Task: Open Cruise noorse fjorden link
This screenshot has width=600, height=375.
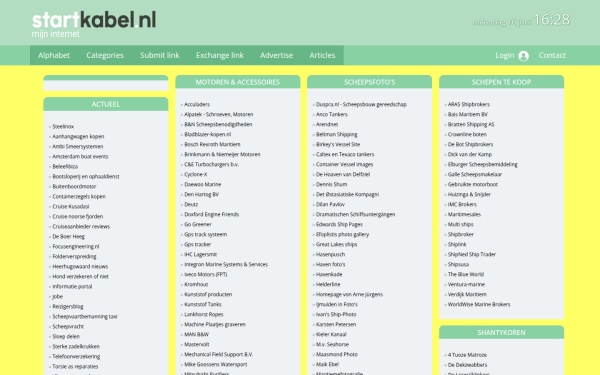Action: [x=78, y=216]
